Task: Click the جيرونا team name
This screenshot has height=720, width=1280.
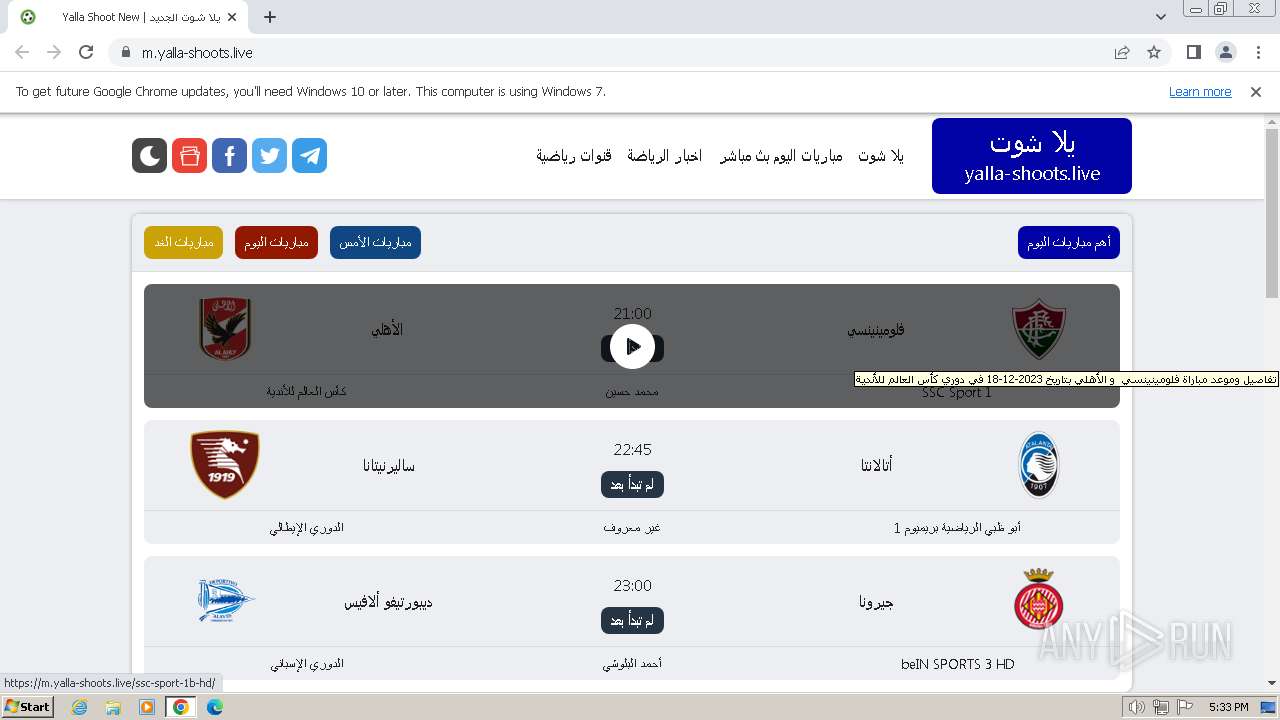Action: pos(876,602)
